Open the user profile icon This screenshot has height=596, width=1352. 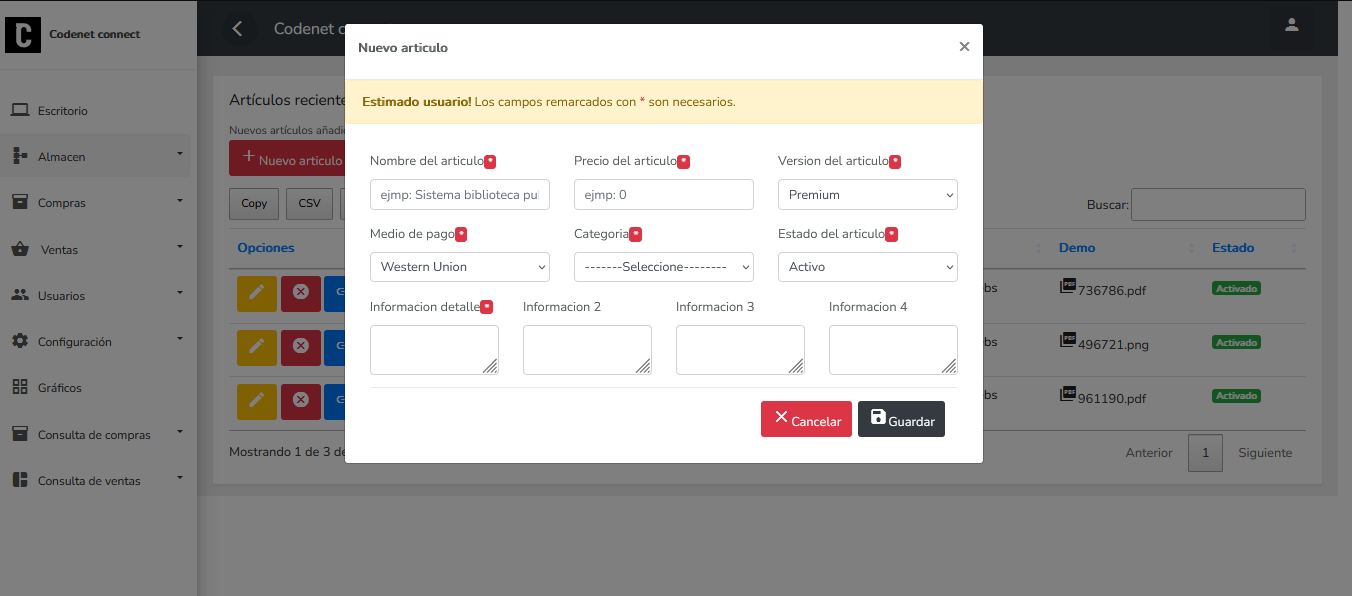click(x=1291, y=26)
